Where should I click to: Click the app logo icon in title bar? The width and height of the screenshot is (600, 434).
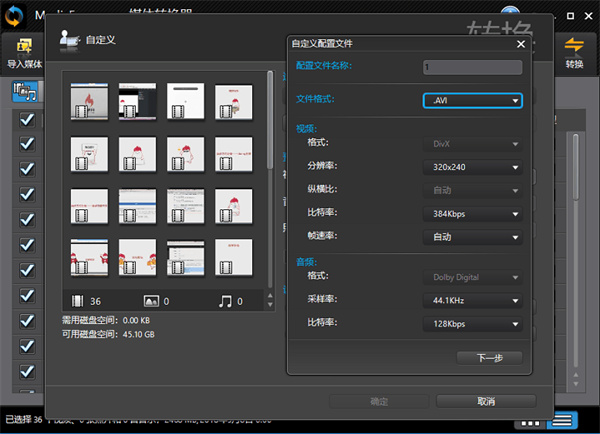coord(14,12)
